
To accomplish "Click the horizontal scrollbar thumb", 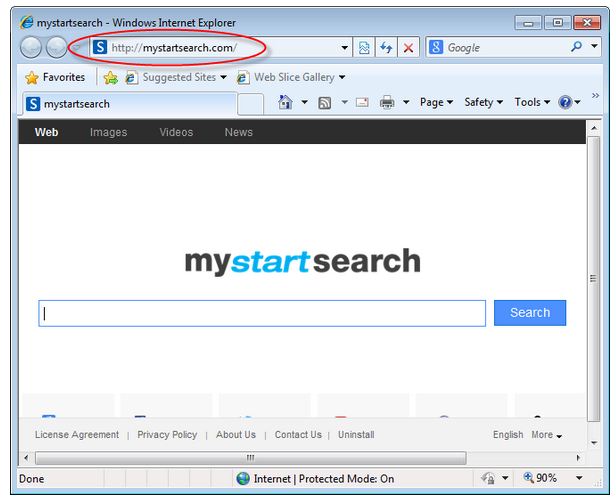I will 251,458.
